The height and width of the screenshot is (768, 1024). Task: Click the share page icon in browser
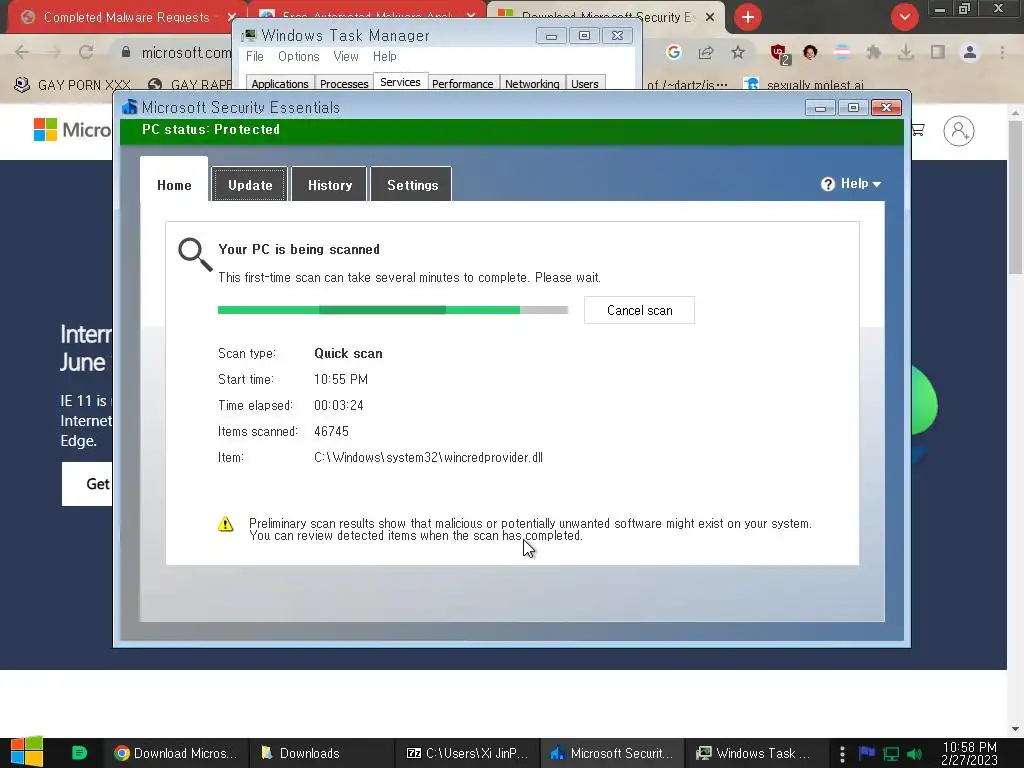[x=705, y=52]
